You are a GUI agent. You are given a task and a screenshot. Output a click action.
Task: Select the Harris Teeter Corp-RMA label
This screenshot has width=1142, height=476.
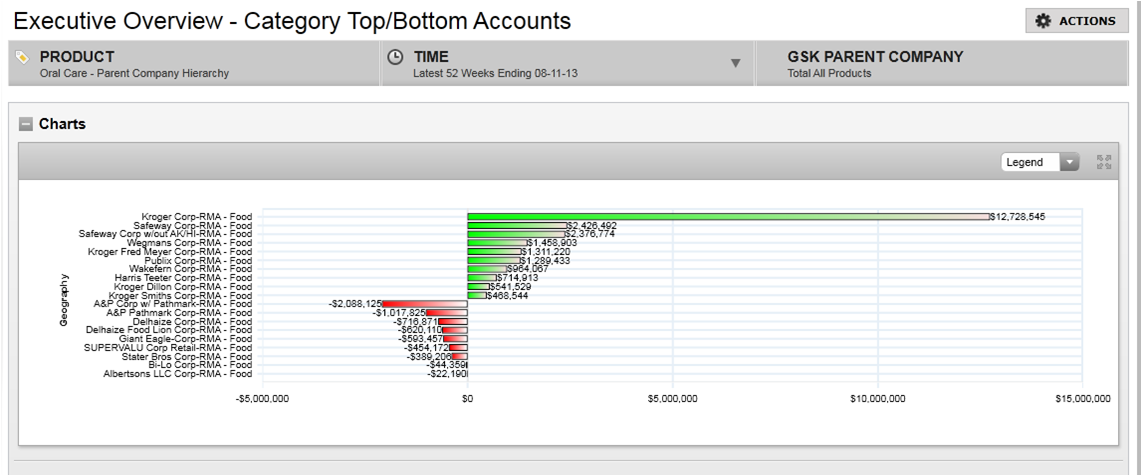click(x=183, y=278)
